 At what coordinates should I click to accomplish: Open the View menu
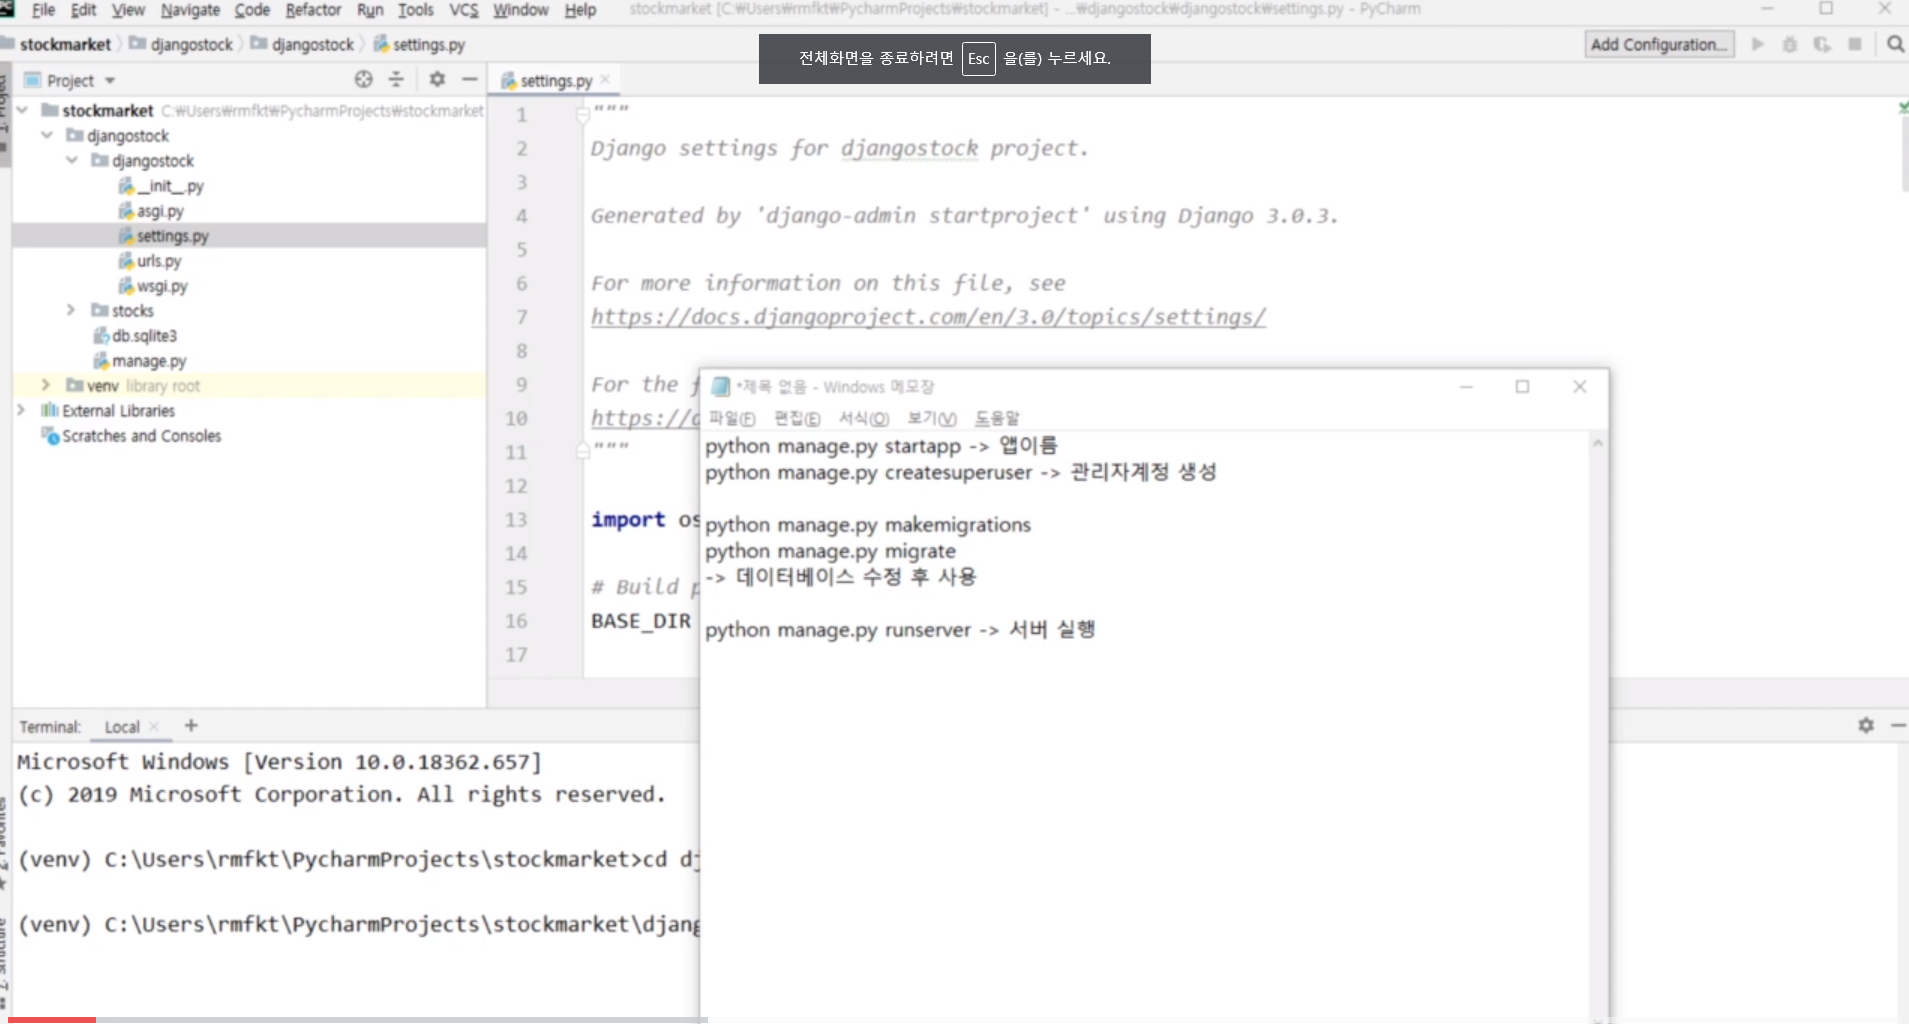[x=128, y=10]
